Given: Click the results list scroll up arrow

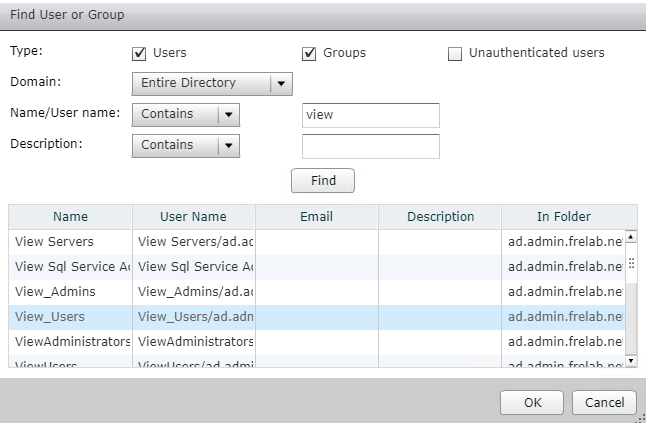Looking at the screenshot, I should coord(631,237).
